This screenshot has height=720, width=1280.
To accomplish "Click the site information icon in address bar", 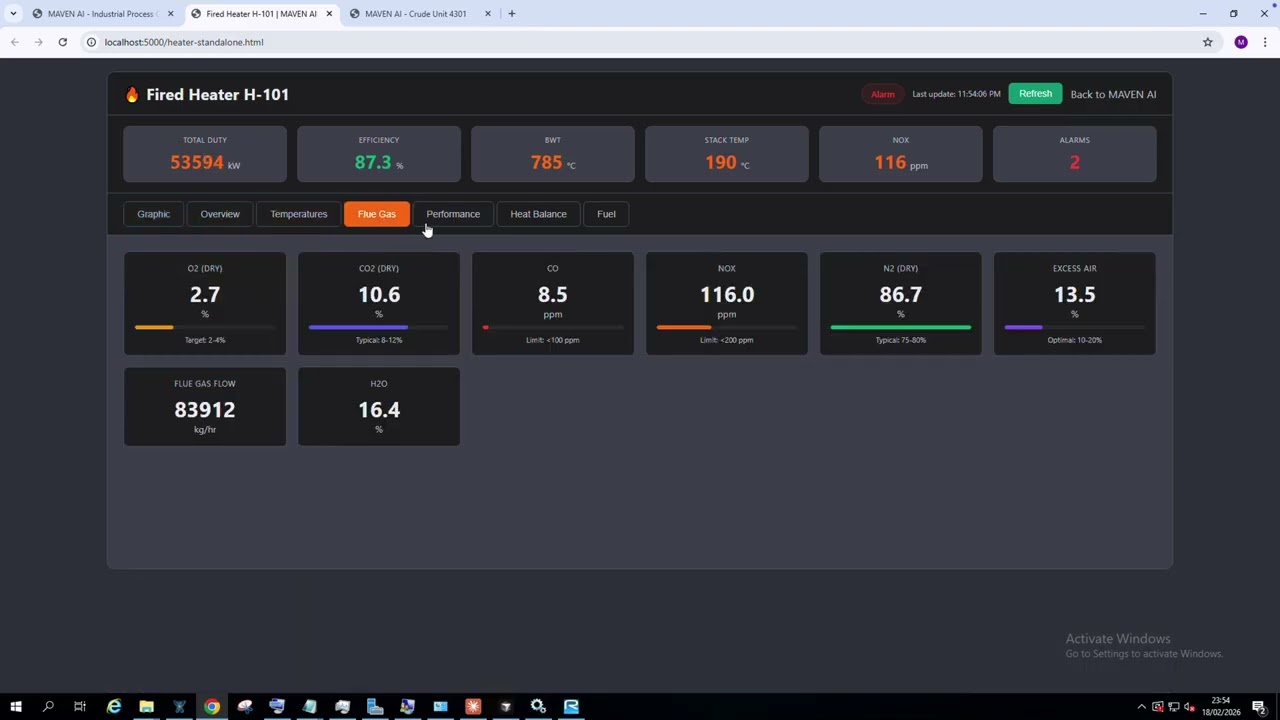I will pos(91,42).
